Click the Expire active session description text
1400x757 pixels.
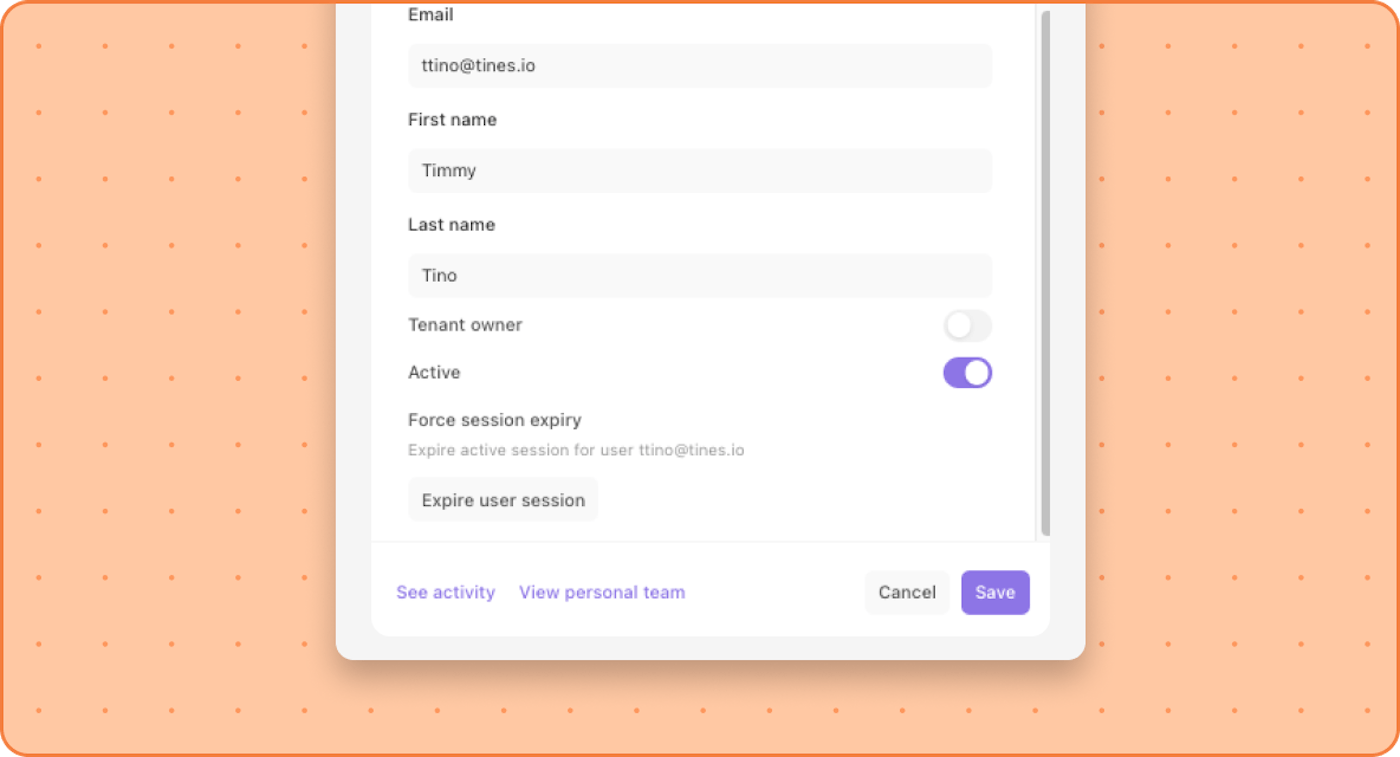click(x=575, y=450)
